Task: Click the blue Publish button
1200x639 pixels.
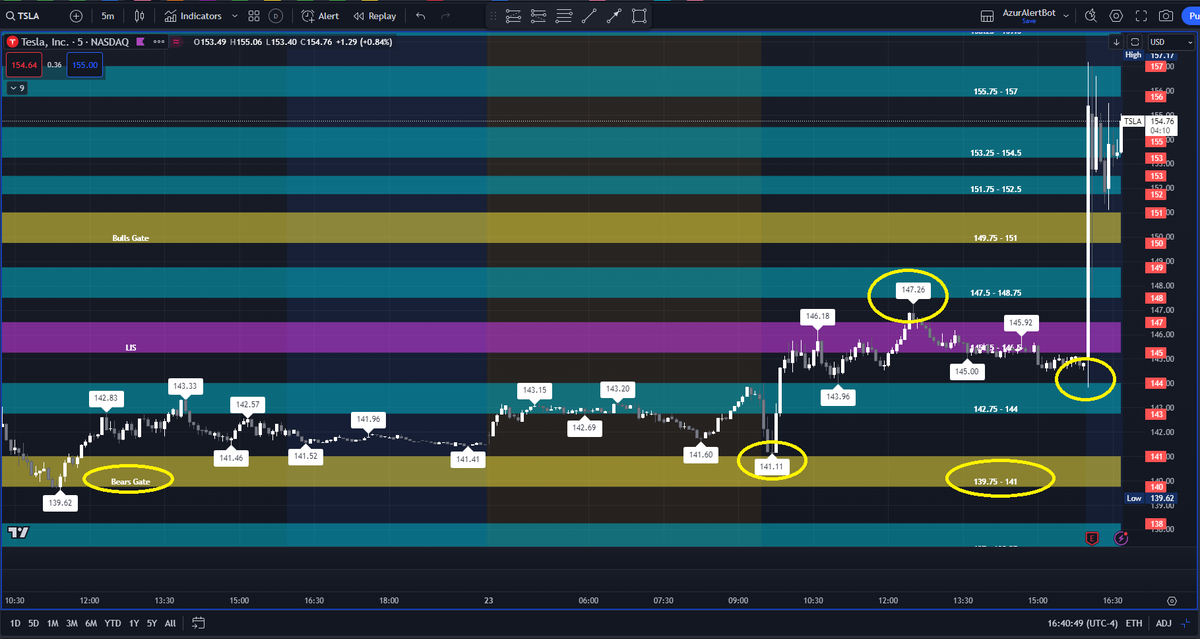Action: tap(1192, 16)
